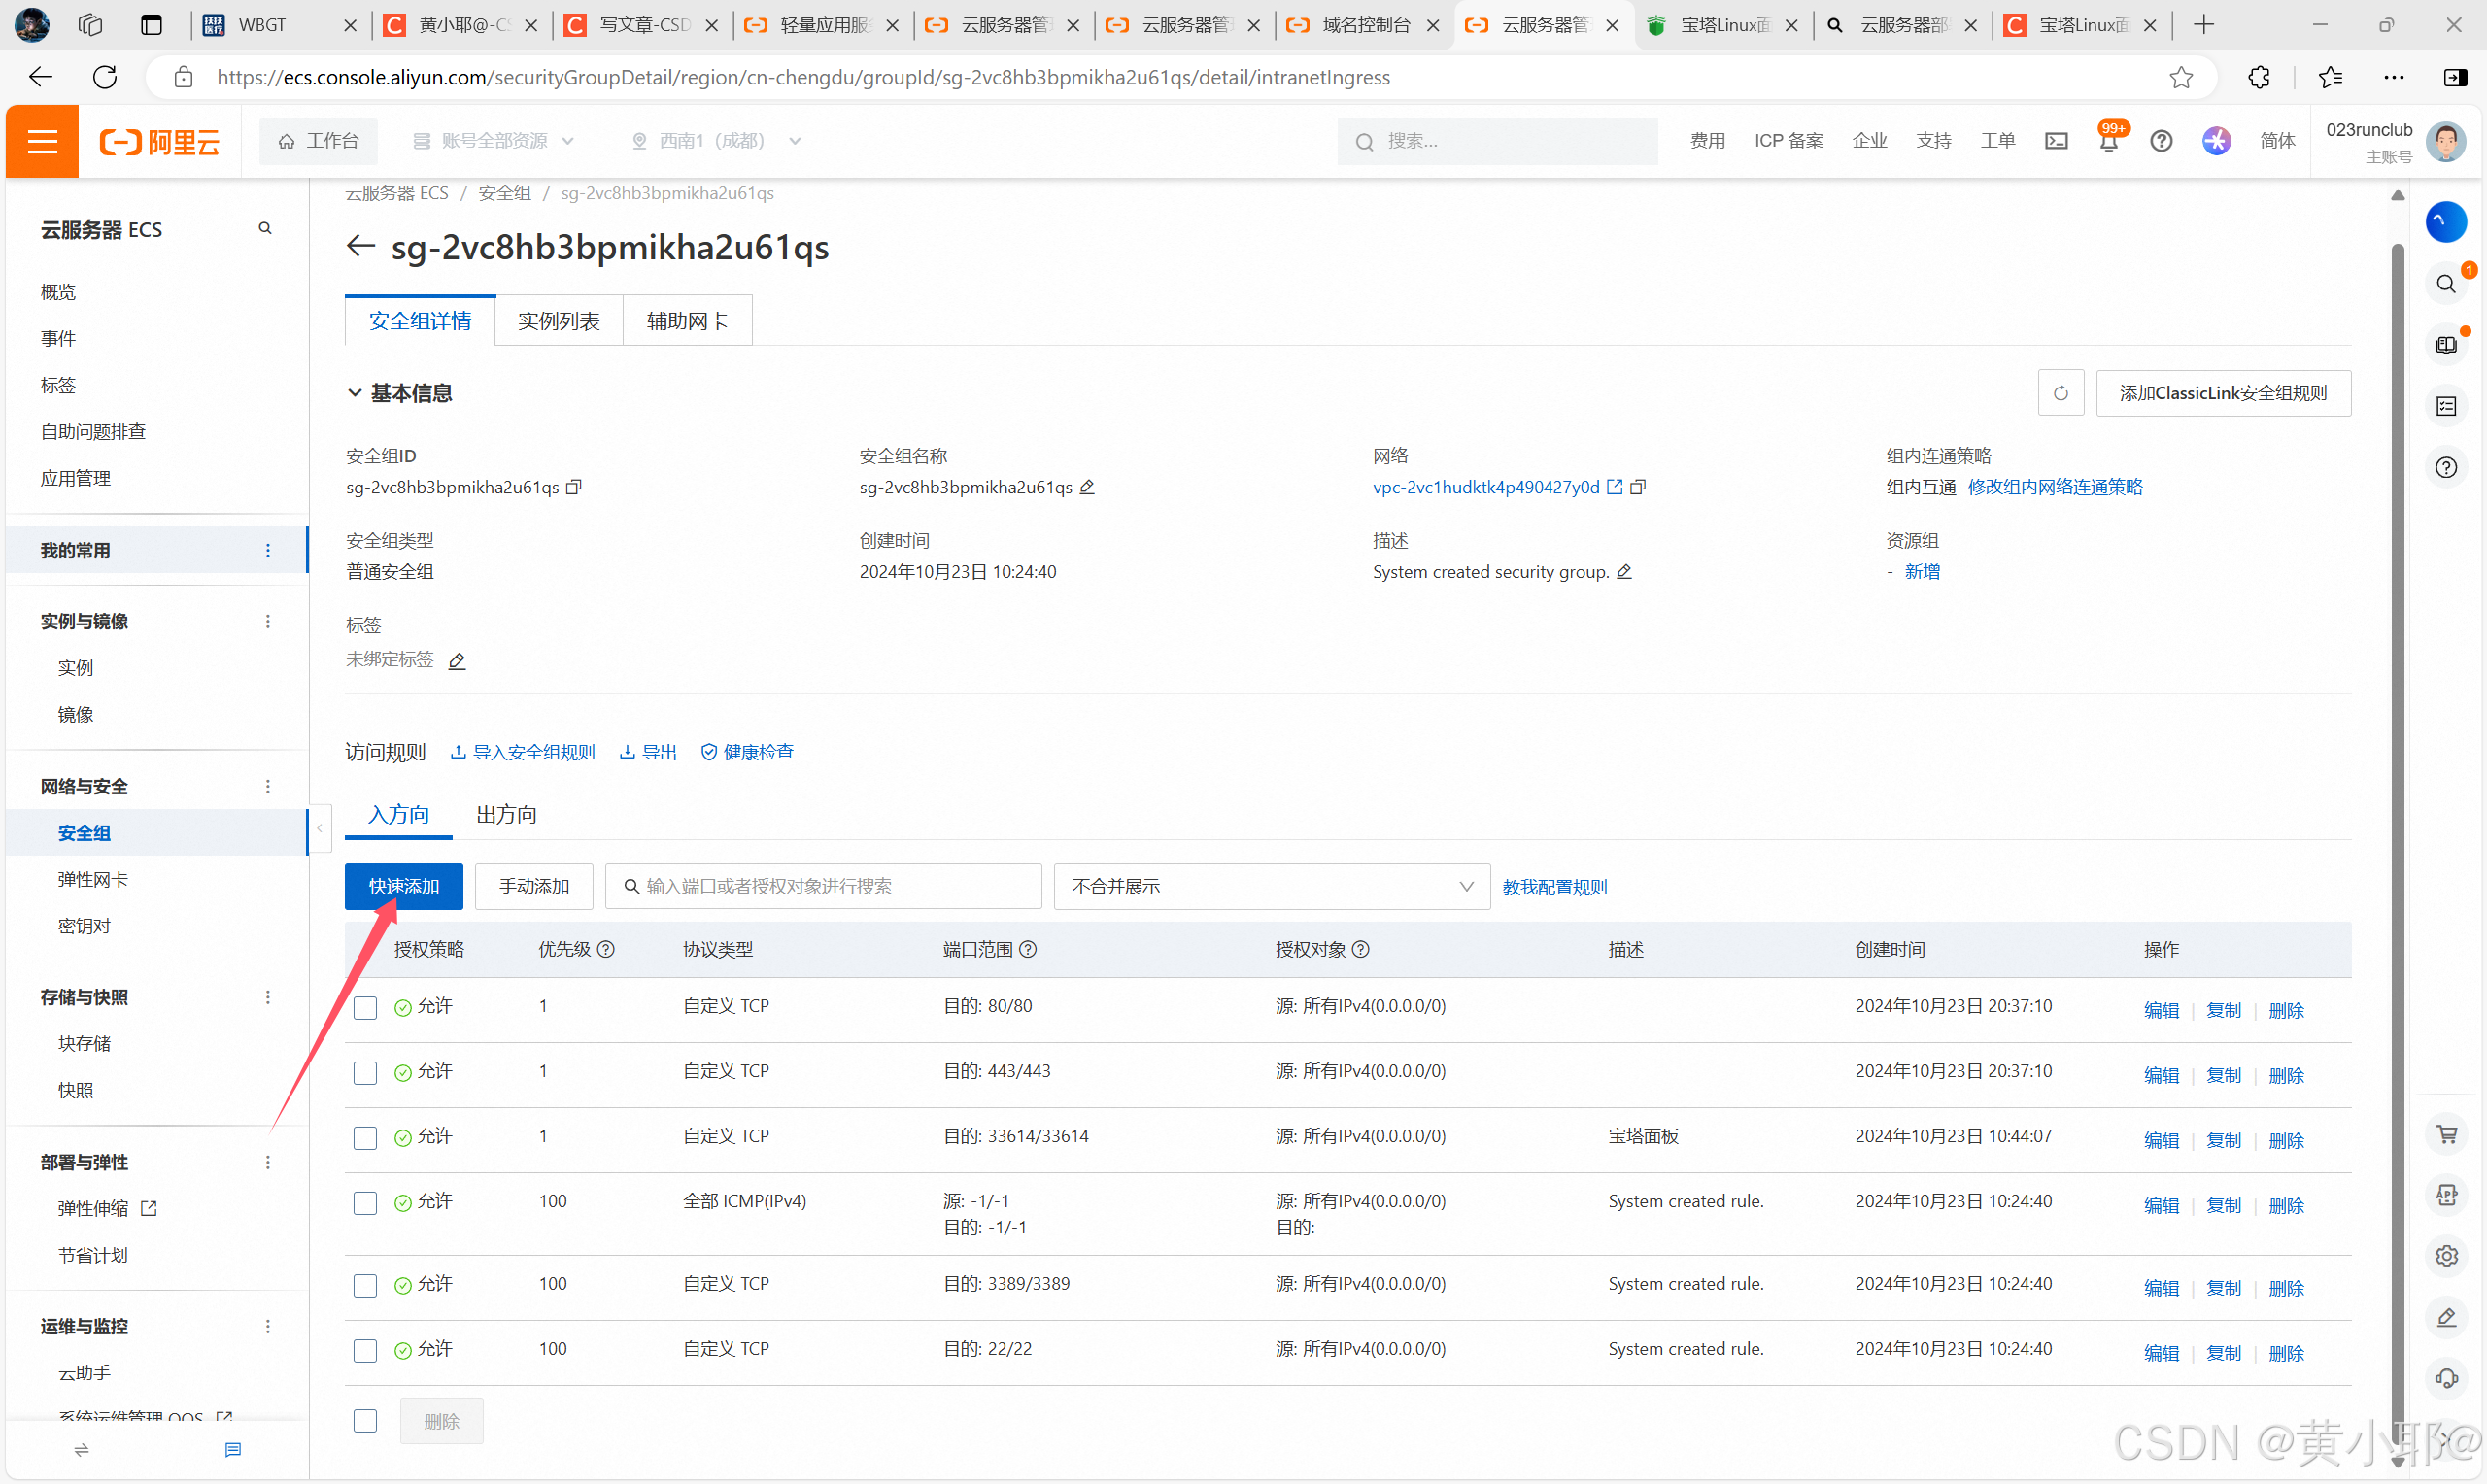Click the search icon in ECS sidebar
The image size is (2487, 1484).
click(265, 229)
